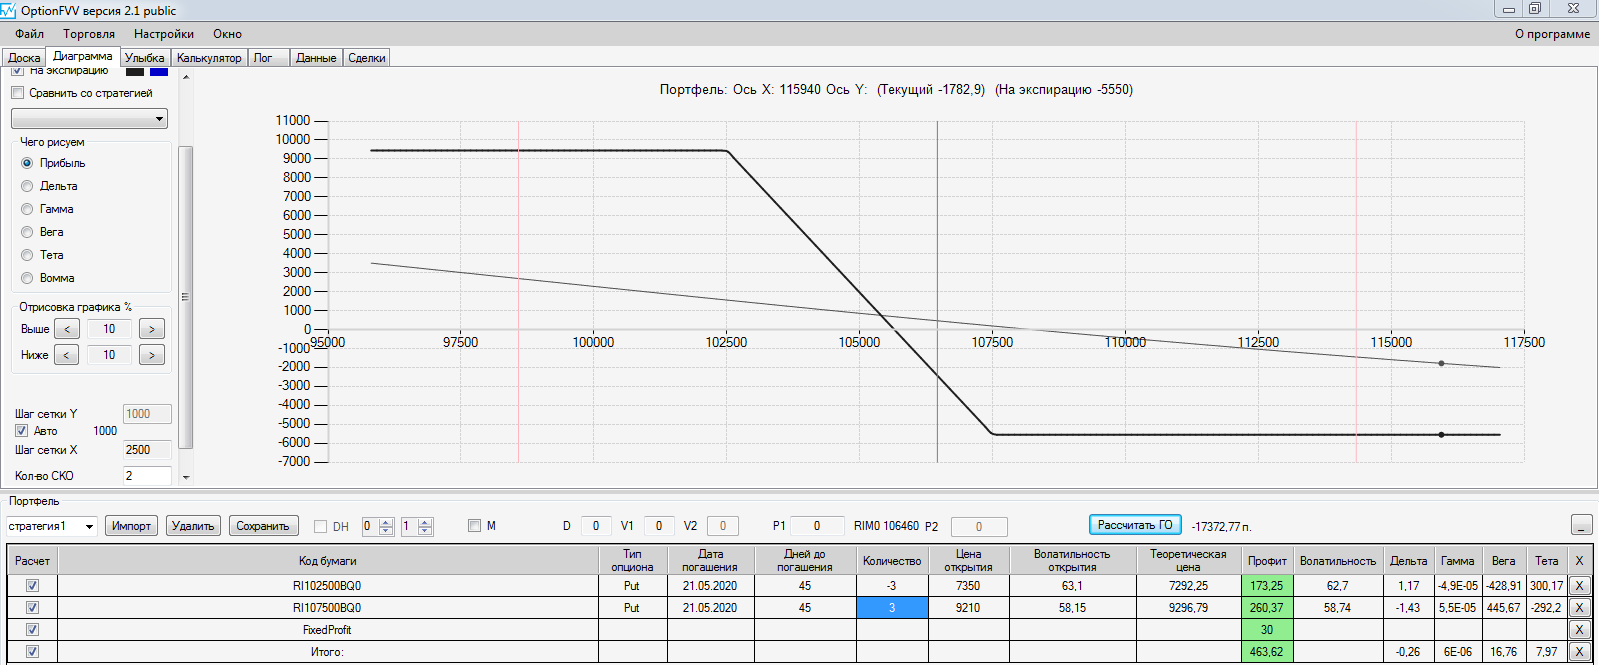Click the 'Кол-во СКО' input field

(147, 476)
